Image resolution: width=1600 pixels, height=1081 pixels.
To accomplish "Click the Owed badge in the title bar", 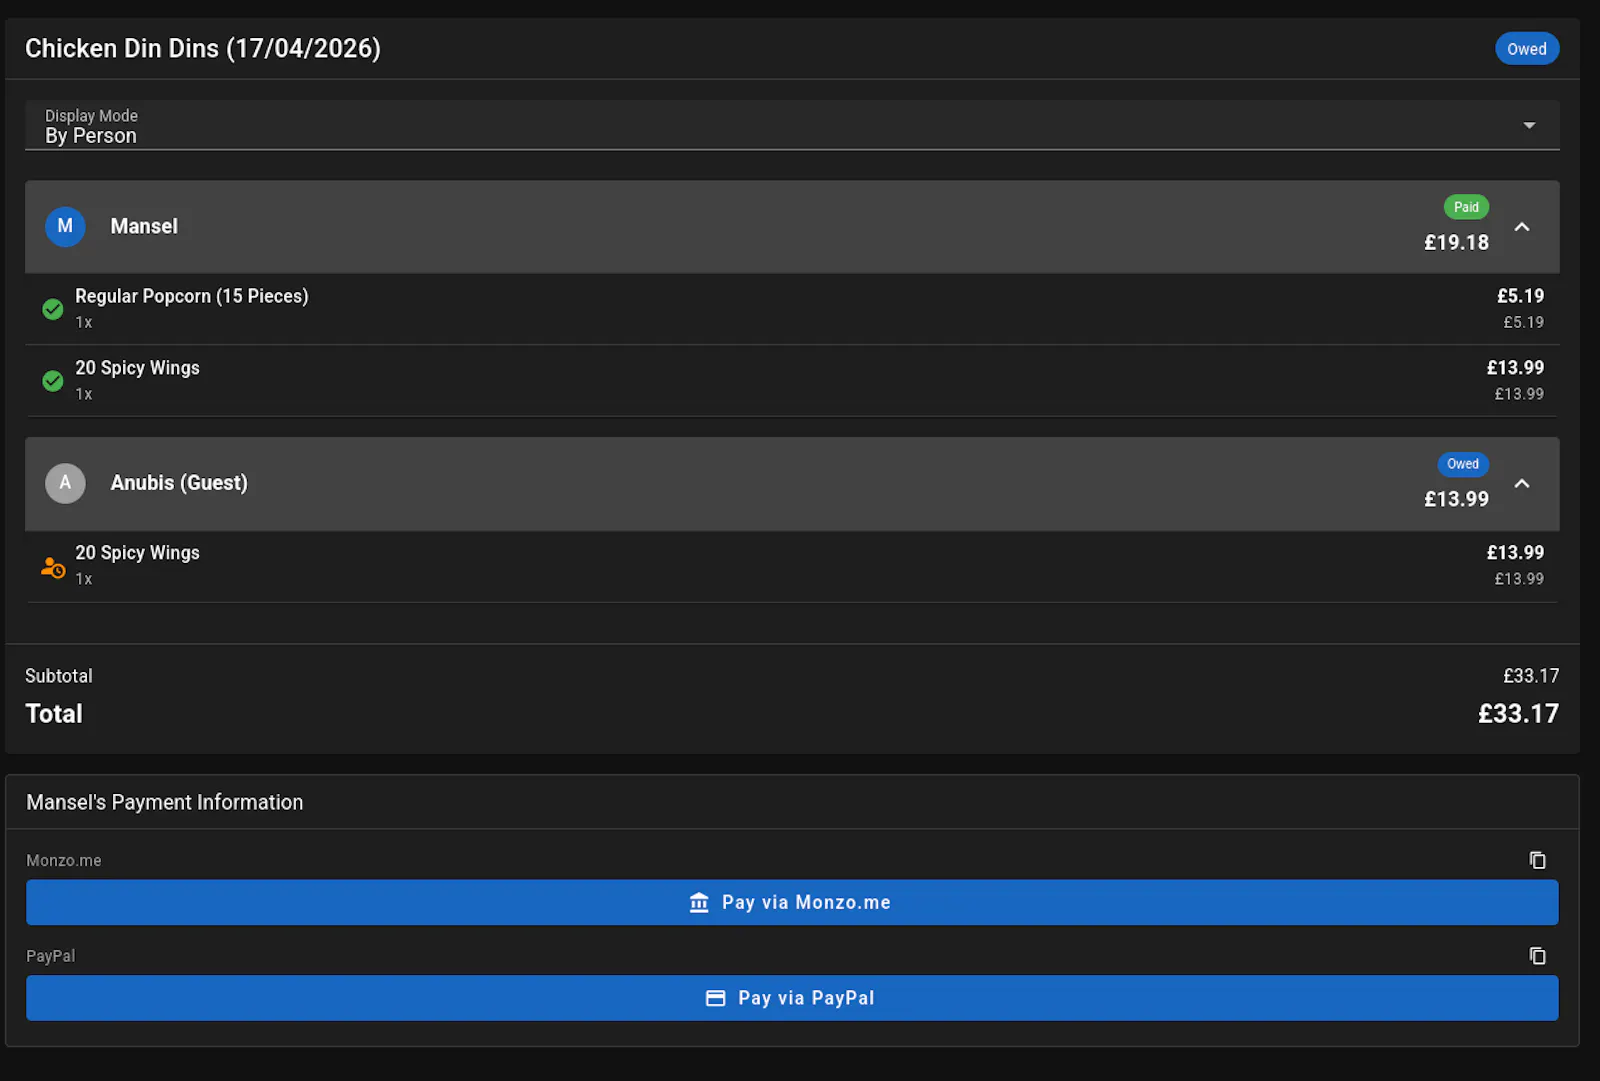I will click(1527, 49).
